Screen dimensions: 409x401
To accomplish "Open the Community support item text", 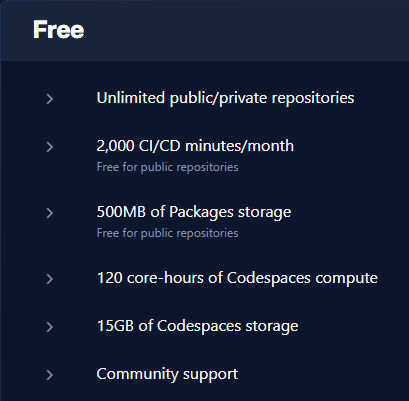I will point(167,374).
